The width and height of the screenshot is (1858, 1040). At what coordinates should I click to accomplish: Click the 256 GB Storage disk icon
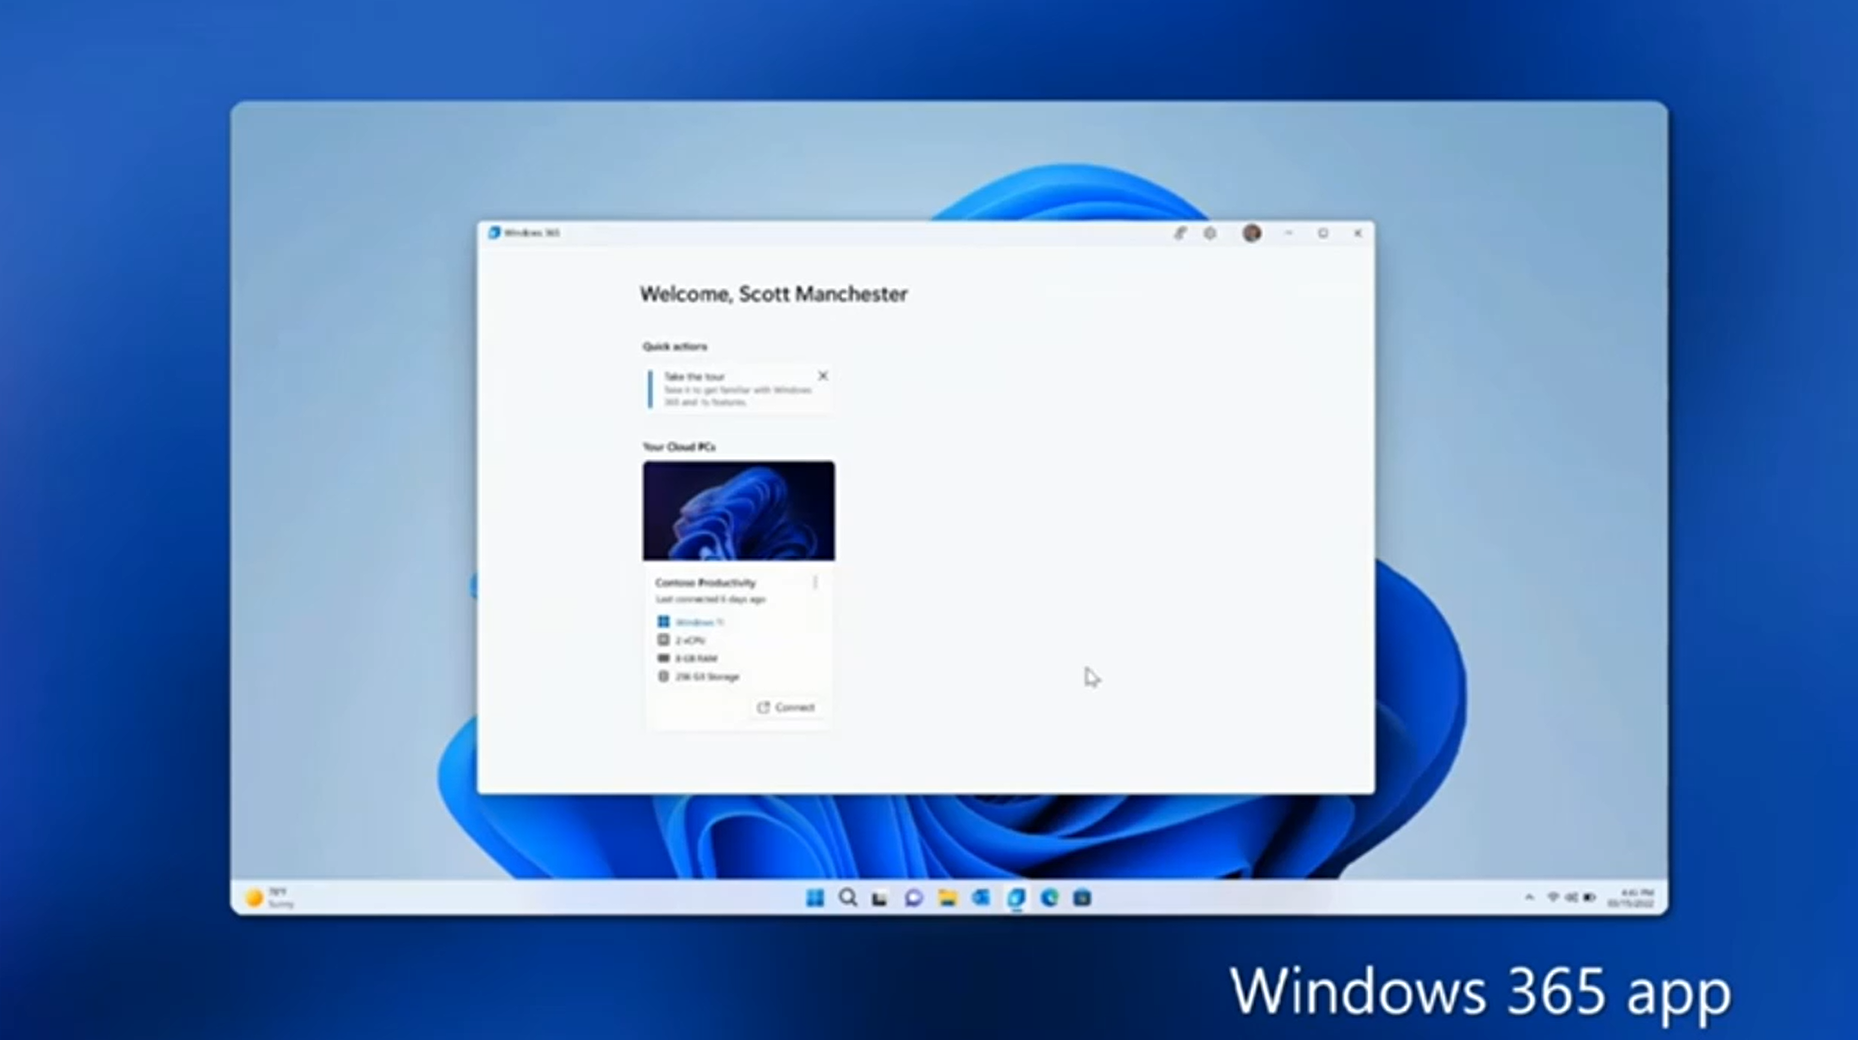click(x=663, y=676)
